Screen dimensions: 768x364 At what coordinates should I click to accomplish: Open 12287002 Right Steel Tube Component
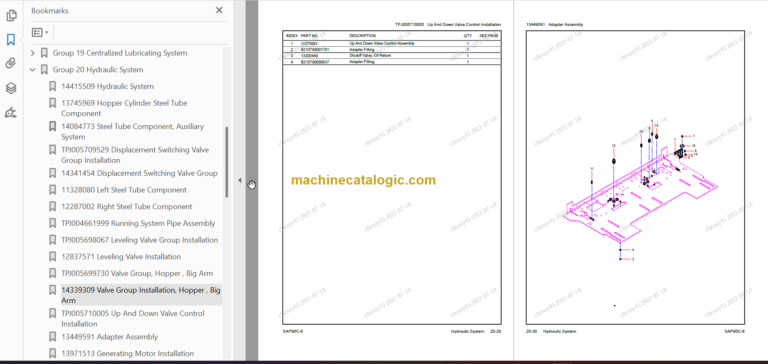coord(126,206)
